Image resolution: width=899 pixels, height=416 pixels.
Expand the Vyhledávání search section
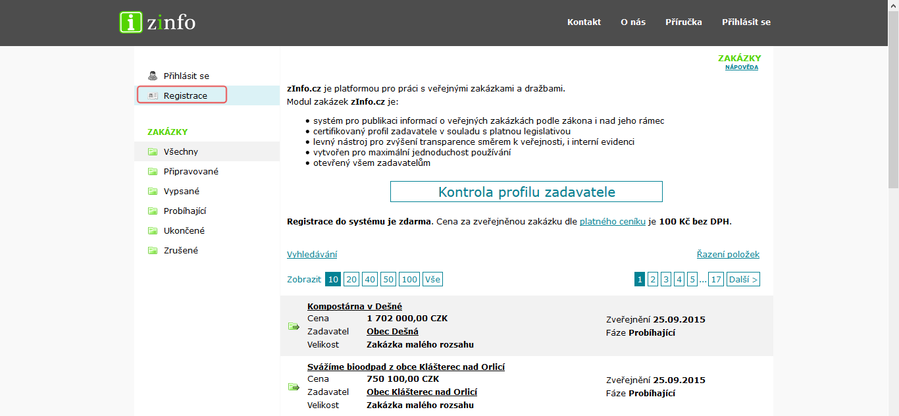coord(312,255)
